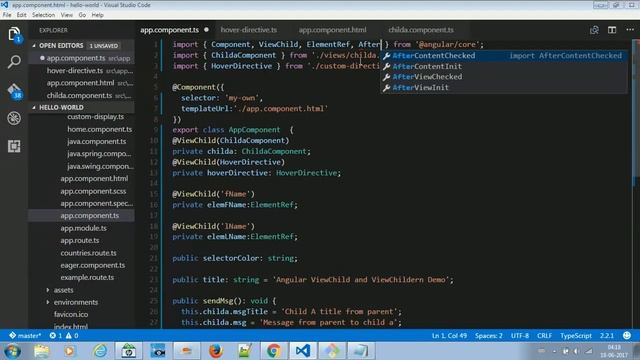Click TypeScript version 2.2.1
This screenshot has height=360, width=640.
[607, 336]
